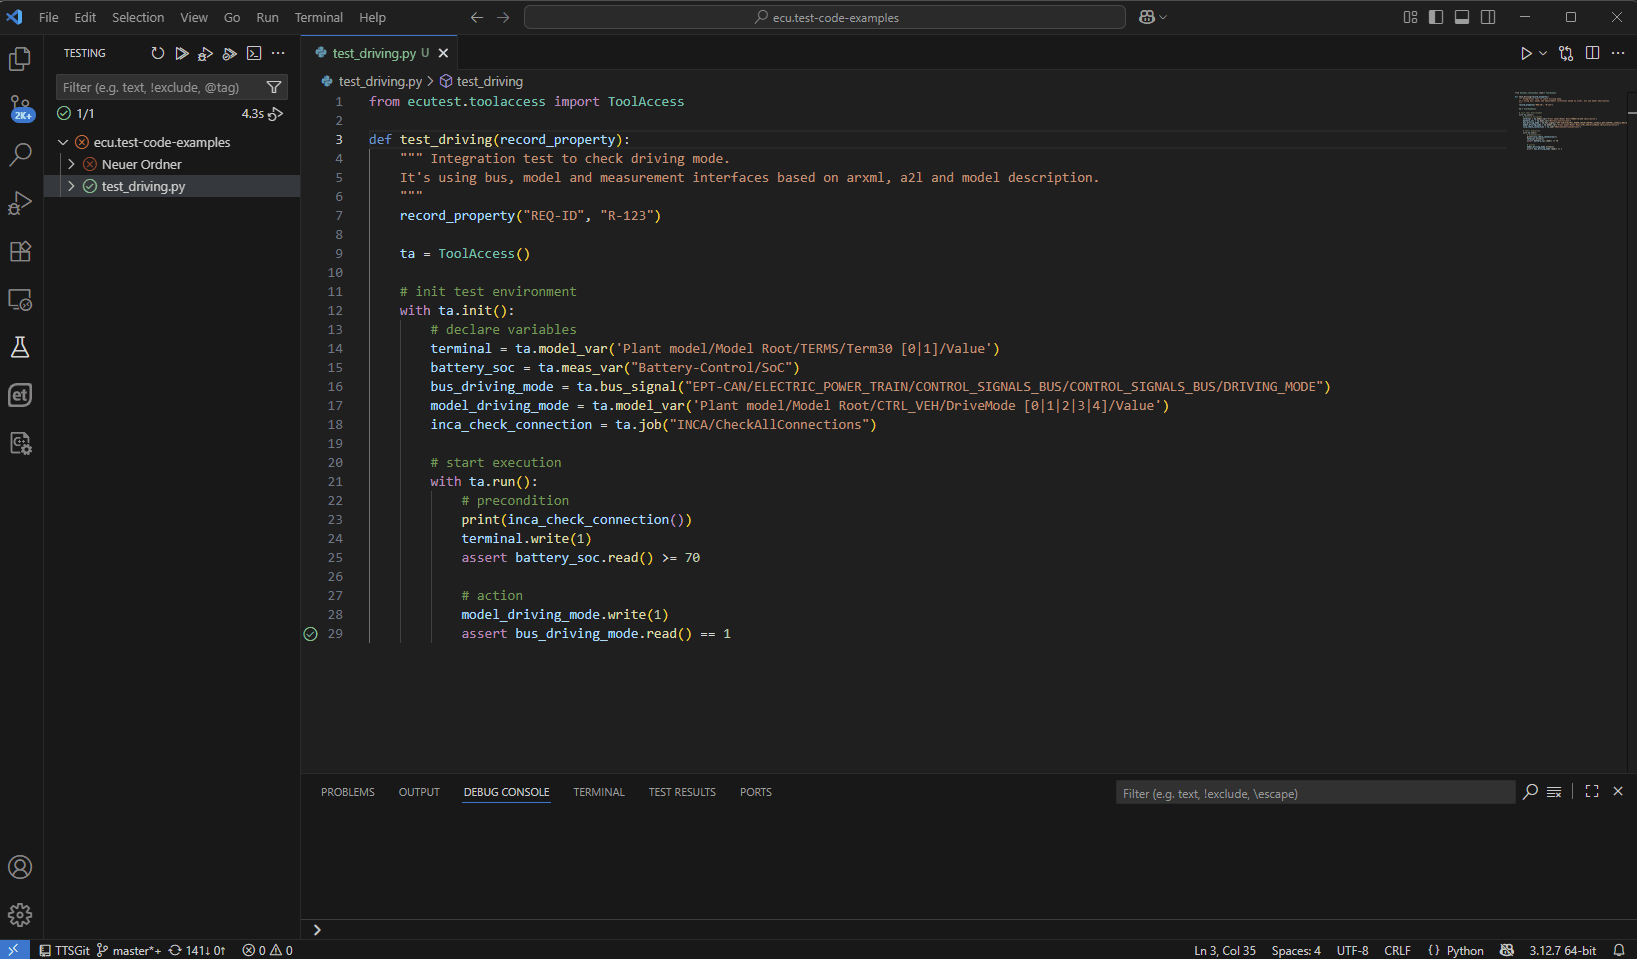Customize layout icon in title bar
Screen dimensions: 1637x959
click(1410, 17)
